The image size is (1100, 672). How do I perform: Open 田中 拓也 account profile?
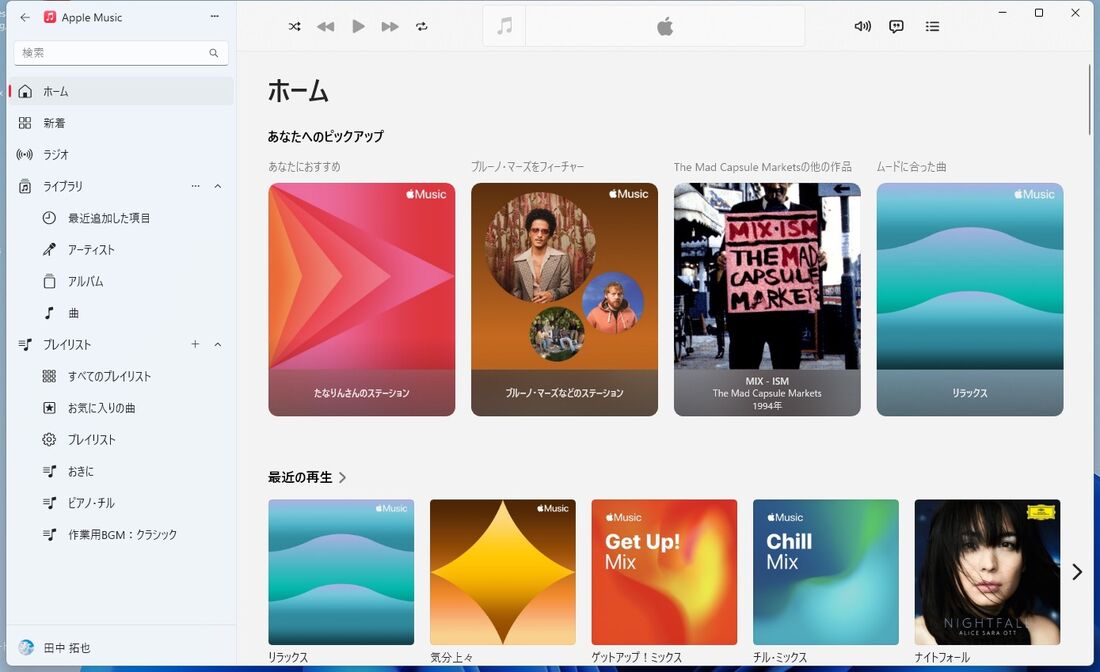(121, 647)
